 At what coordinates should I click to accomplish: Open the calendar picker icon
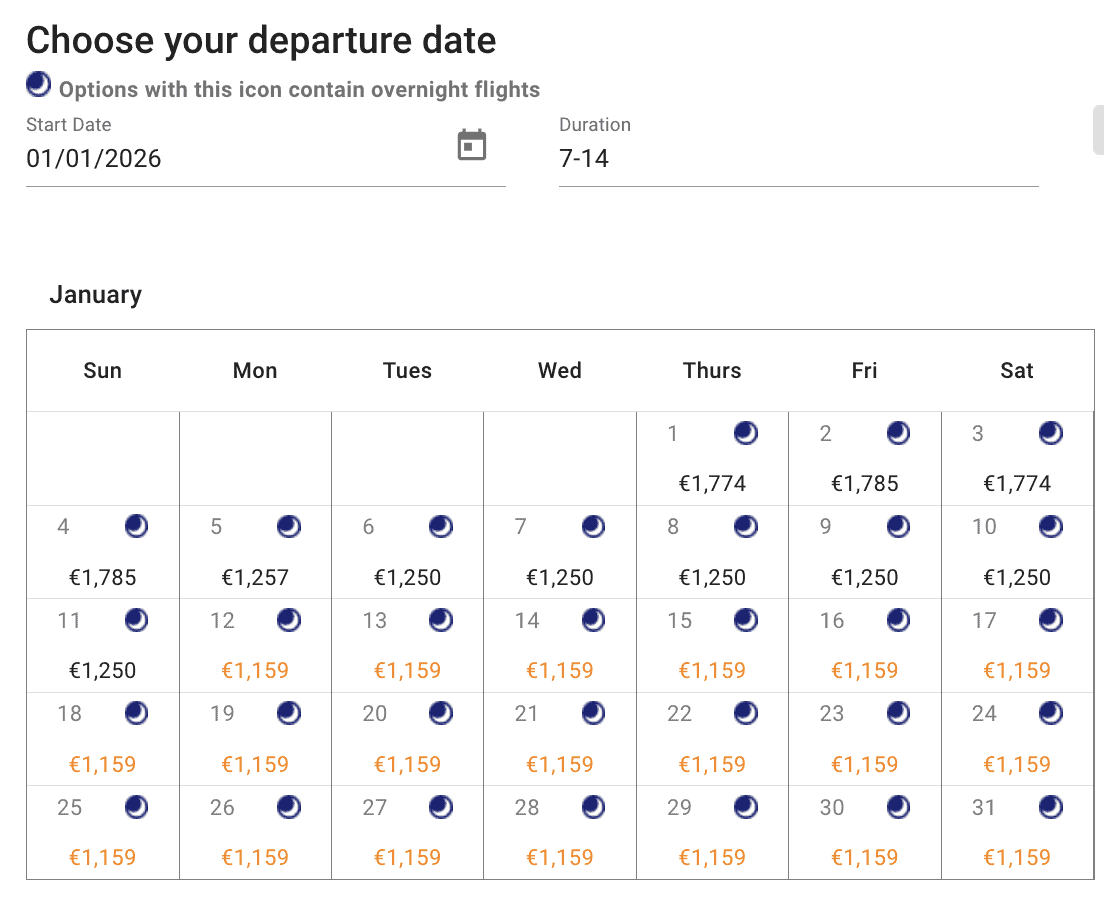pos(472,145)
